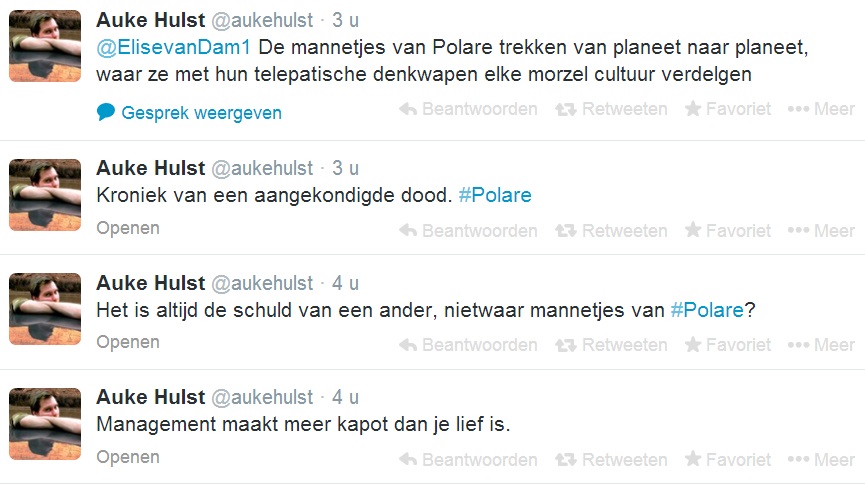Open Meer options on the first tweet

(821, 109)
